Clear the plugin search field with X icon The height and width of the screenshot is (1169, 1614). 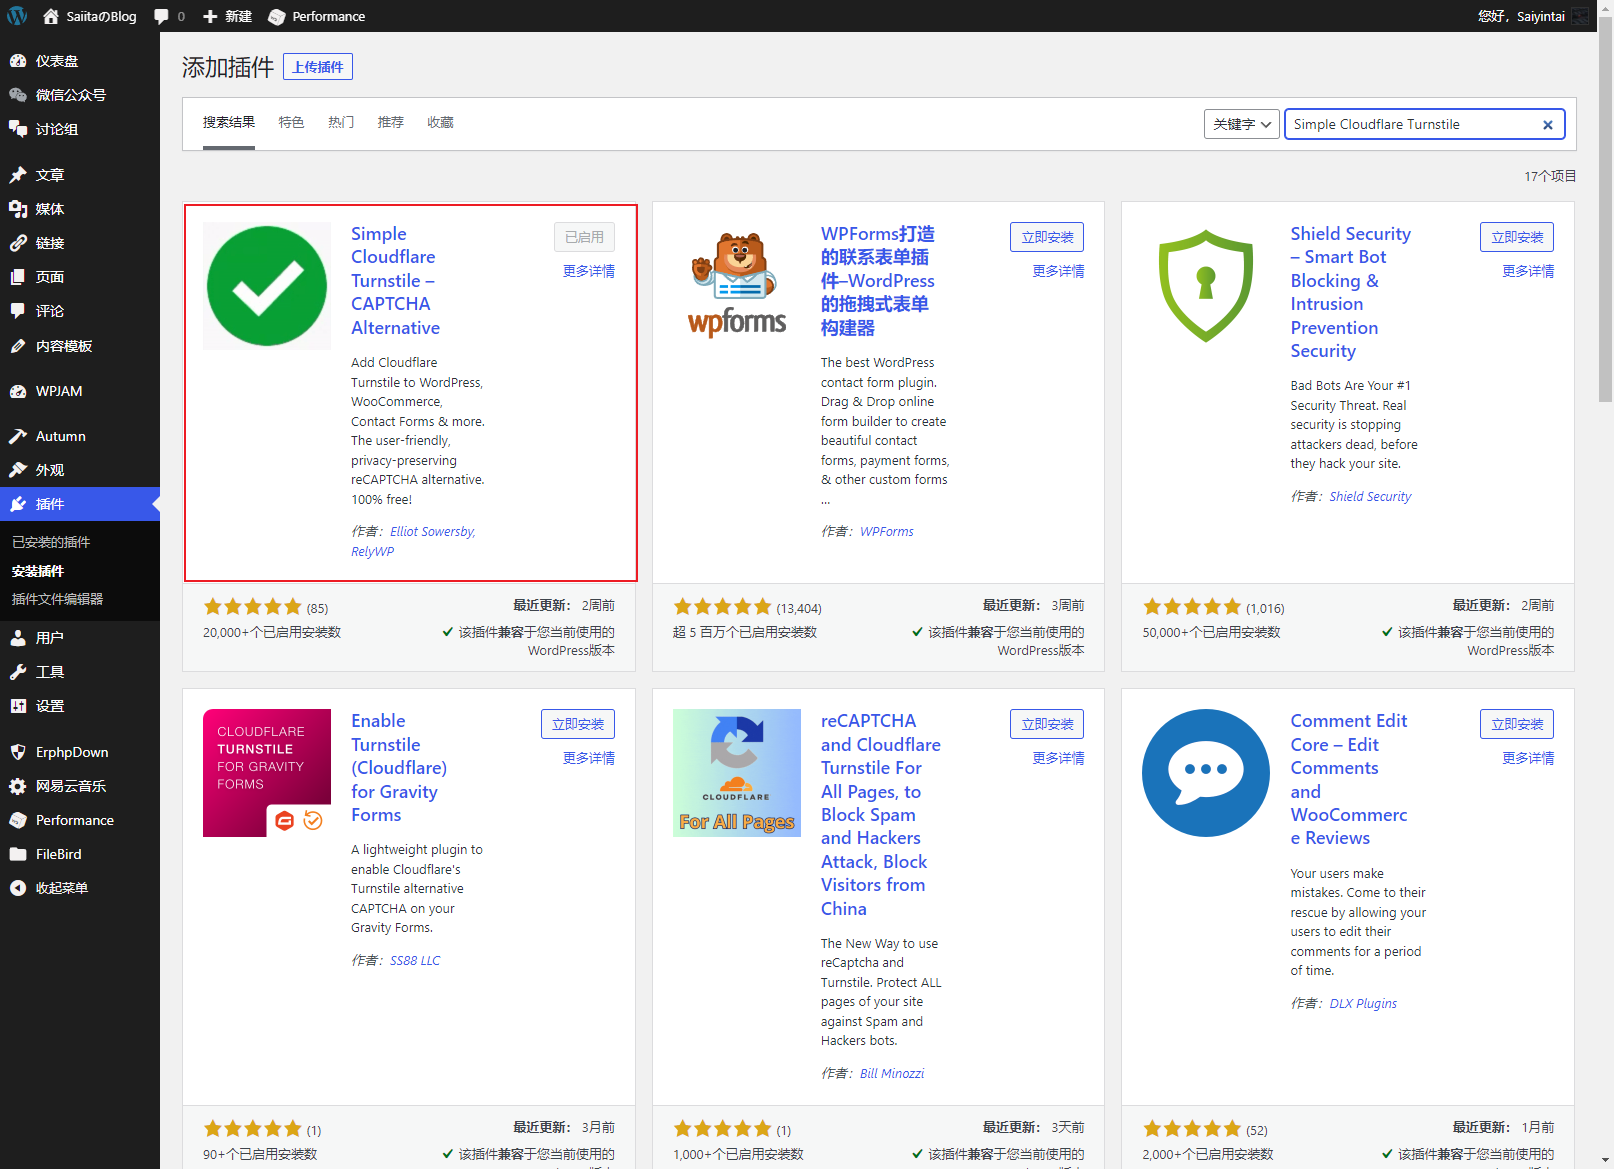(1547, 125)
